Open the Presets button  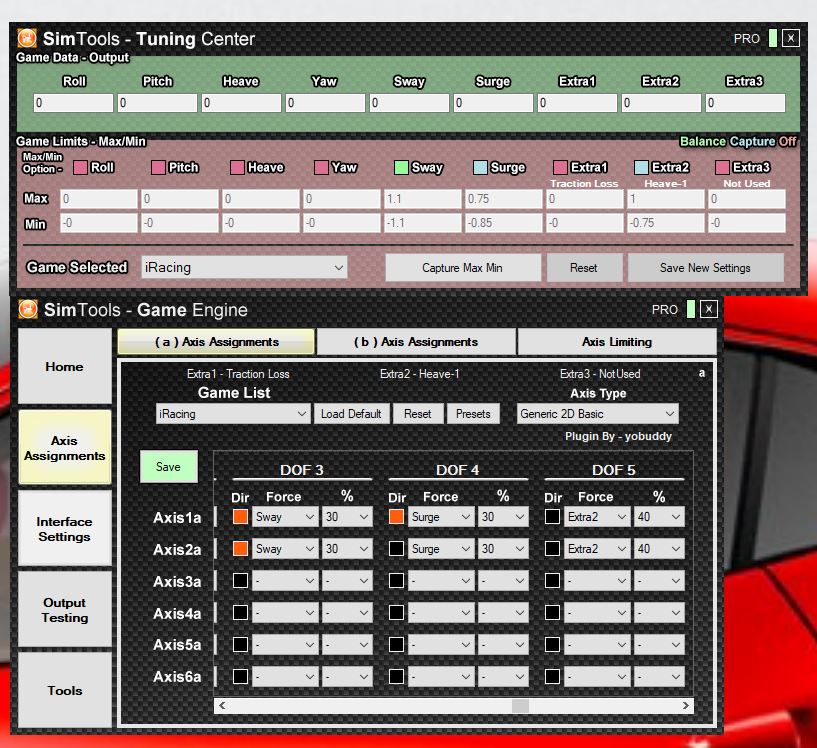473,414
